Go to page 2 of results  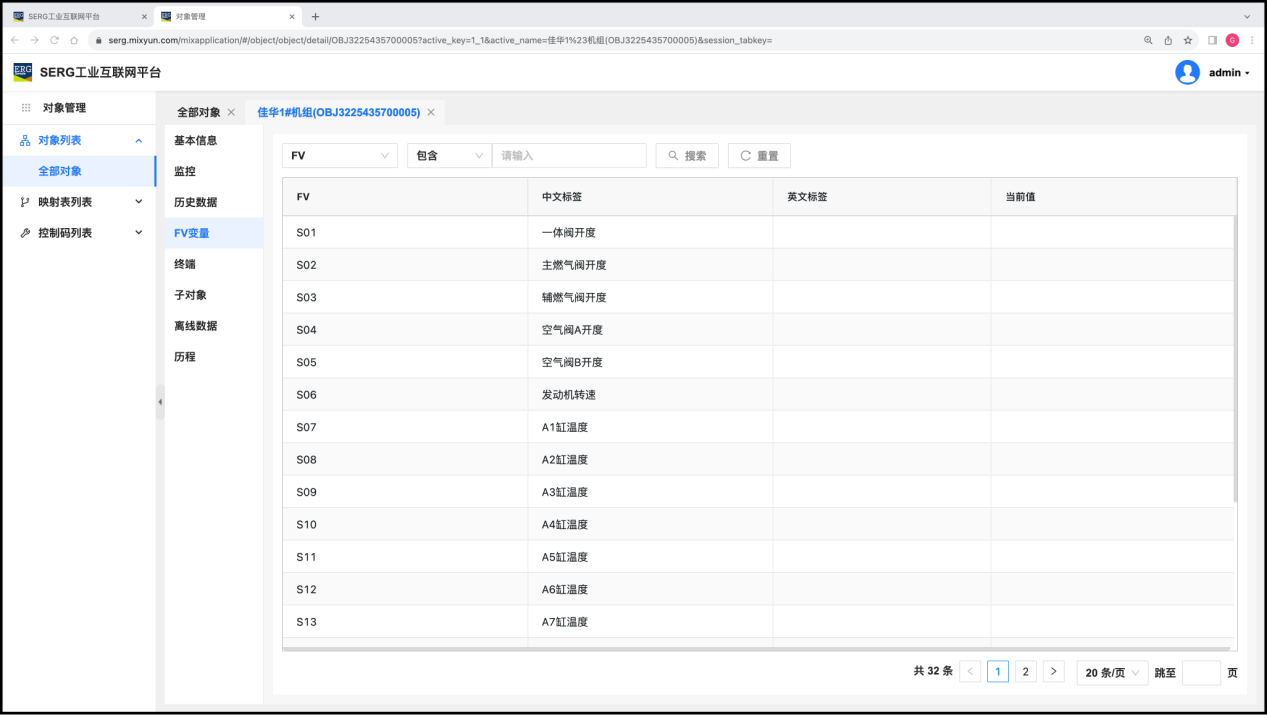coord(1025,672)
